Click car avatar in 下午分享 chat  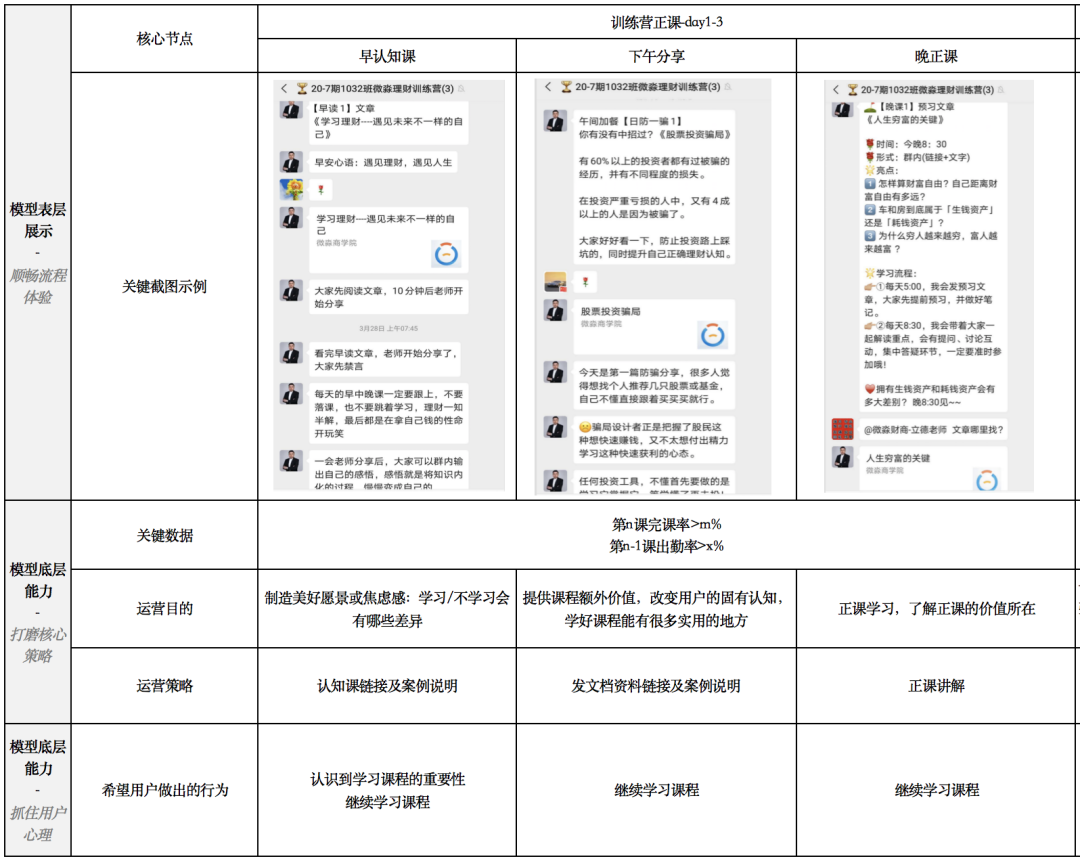click(555, 282)
